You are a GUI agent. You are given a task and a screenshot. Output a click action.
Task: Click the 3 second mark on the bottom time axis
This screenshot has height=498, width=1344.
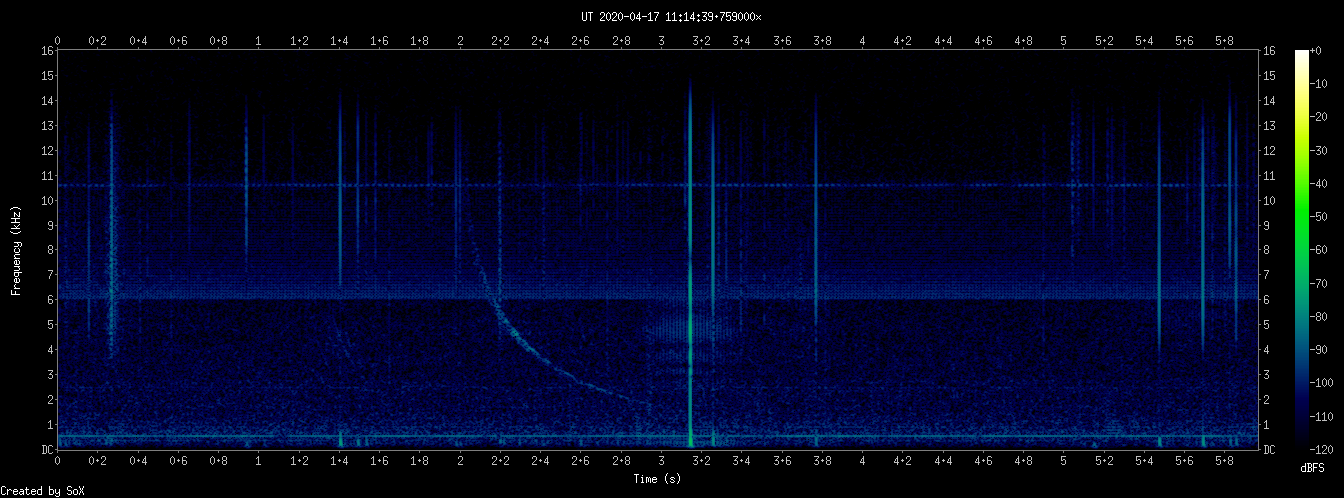661,461
